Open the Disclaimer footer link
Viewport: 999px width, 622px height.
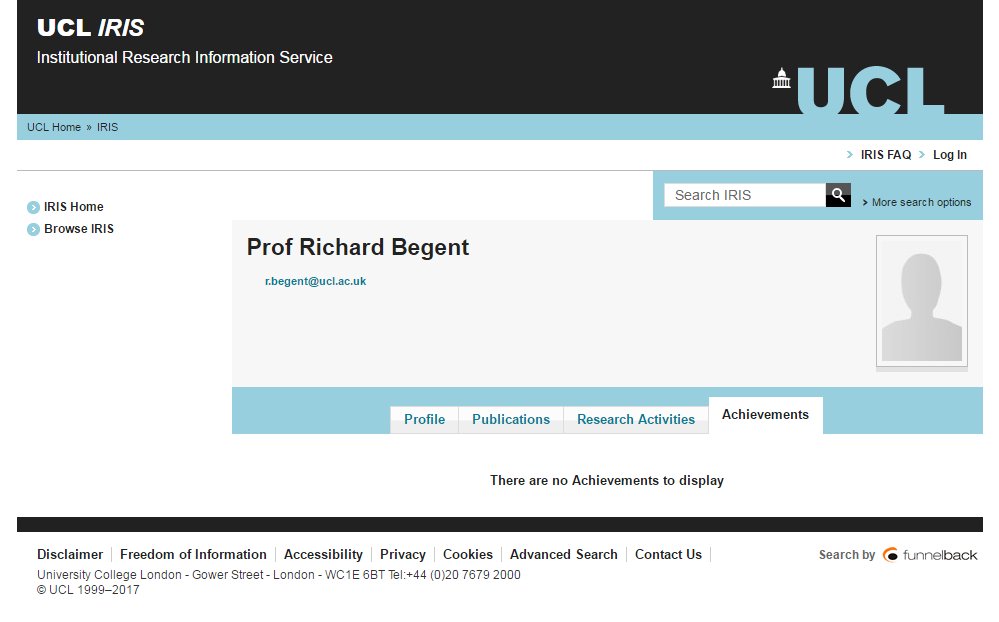[70, 554]
